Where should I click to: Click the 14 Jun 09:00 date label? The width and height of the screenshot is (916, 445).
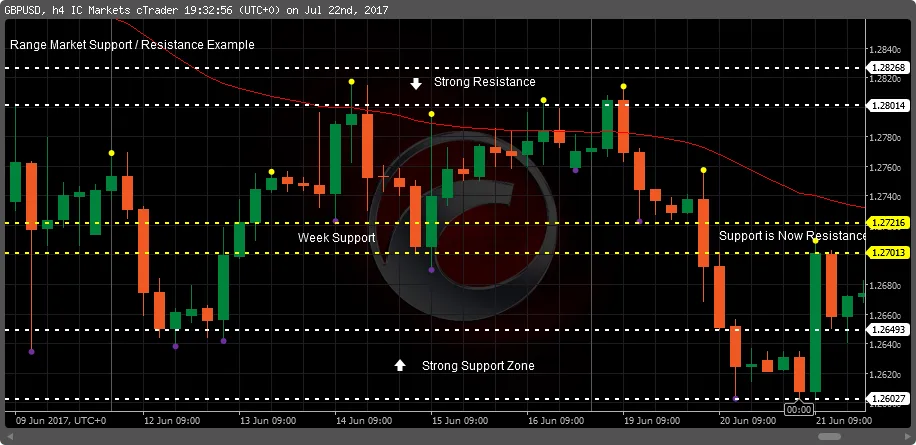tap(363, 420)
